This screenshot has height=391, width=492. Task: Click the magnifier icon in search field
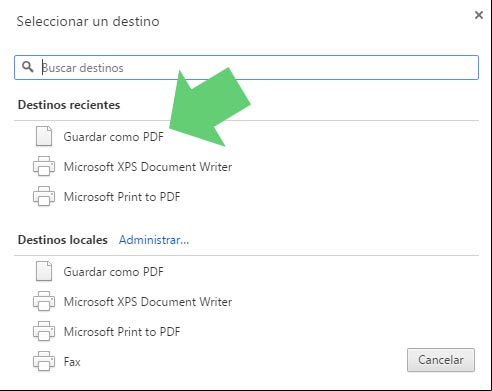coord(28,67)
